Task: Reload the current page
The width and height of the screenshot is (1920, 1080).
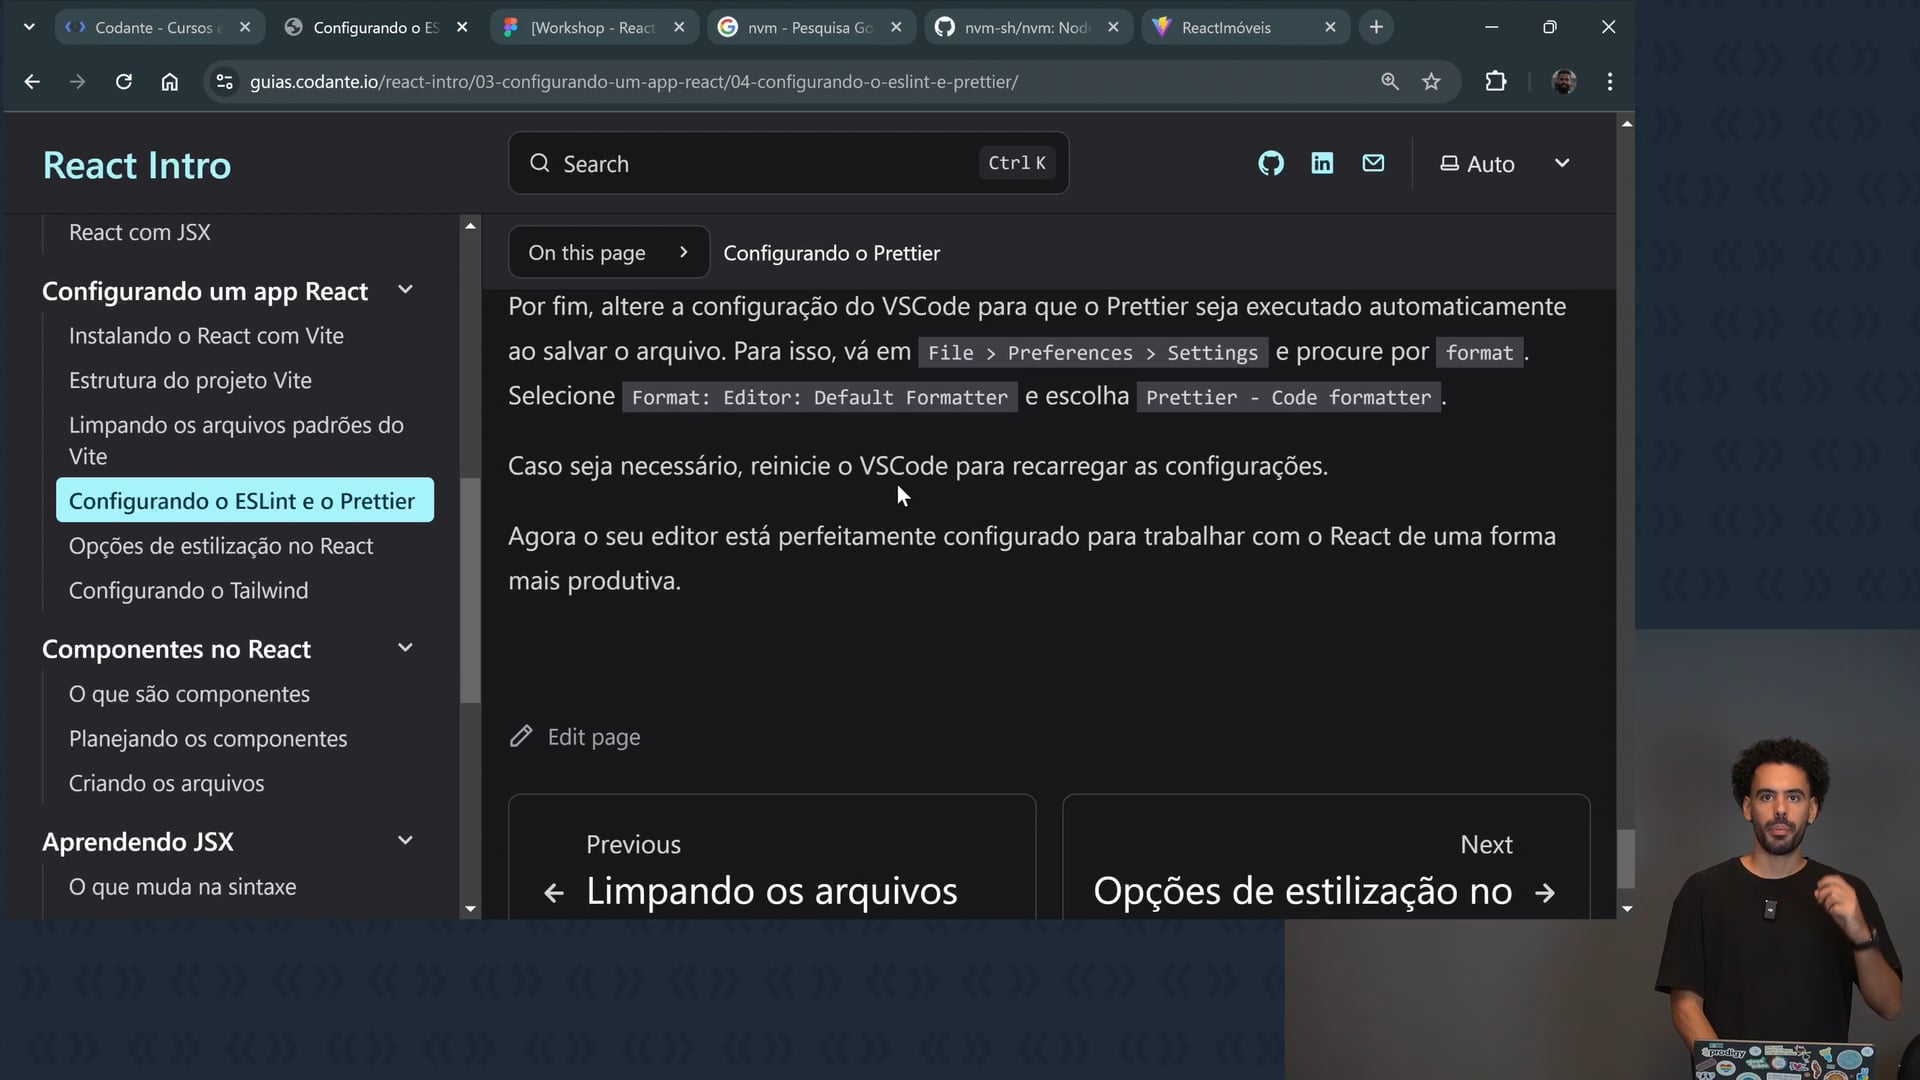Action: (x=124, y=82)
